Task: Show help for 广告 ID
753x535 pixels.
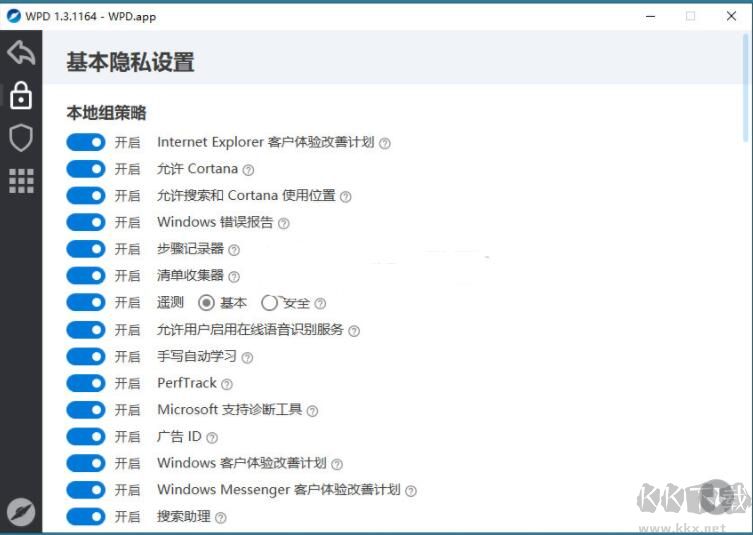Action: click(212, 438)
